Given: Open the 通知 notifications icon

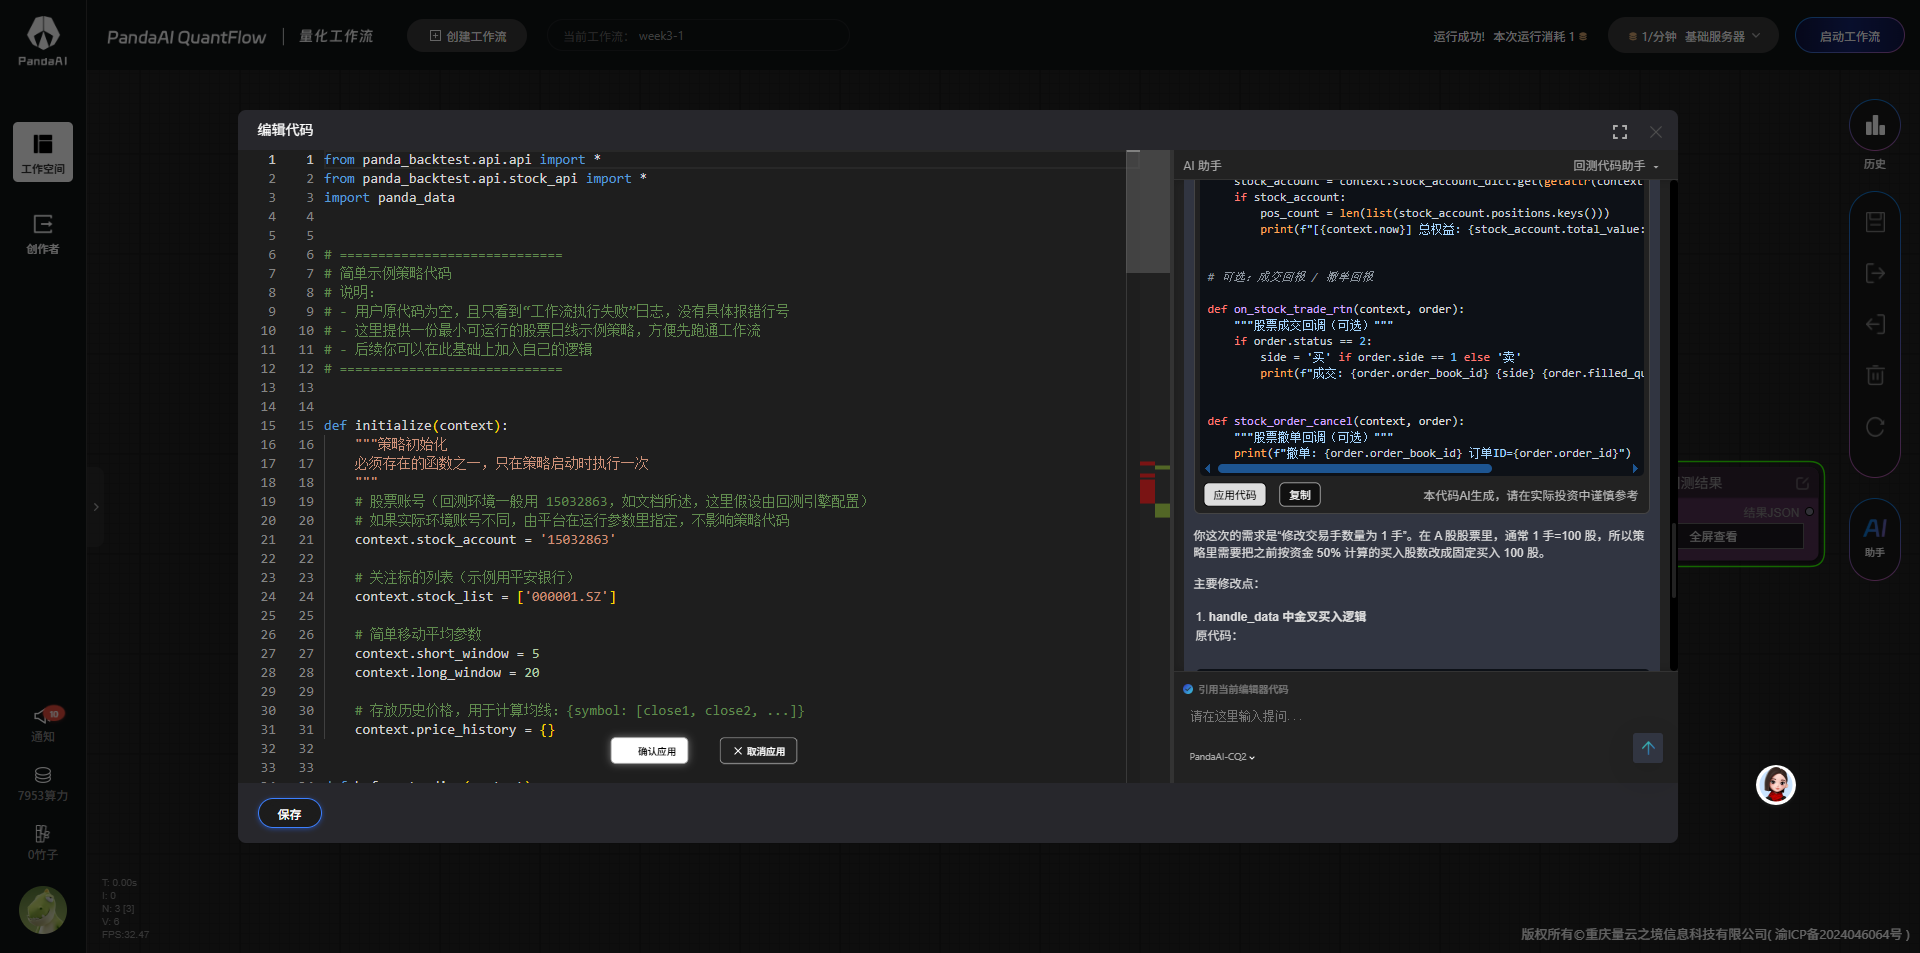Looking at the screenshot, I should click(x=43, y=717).
